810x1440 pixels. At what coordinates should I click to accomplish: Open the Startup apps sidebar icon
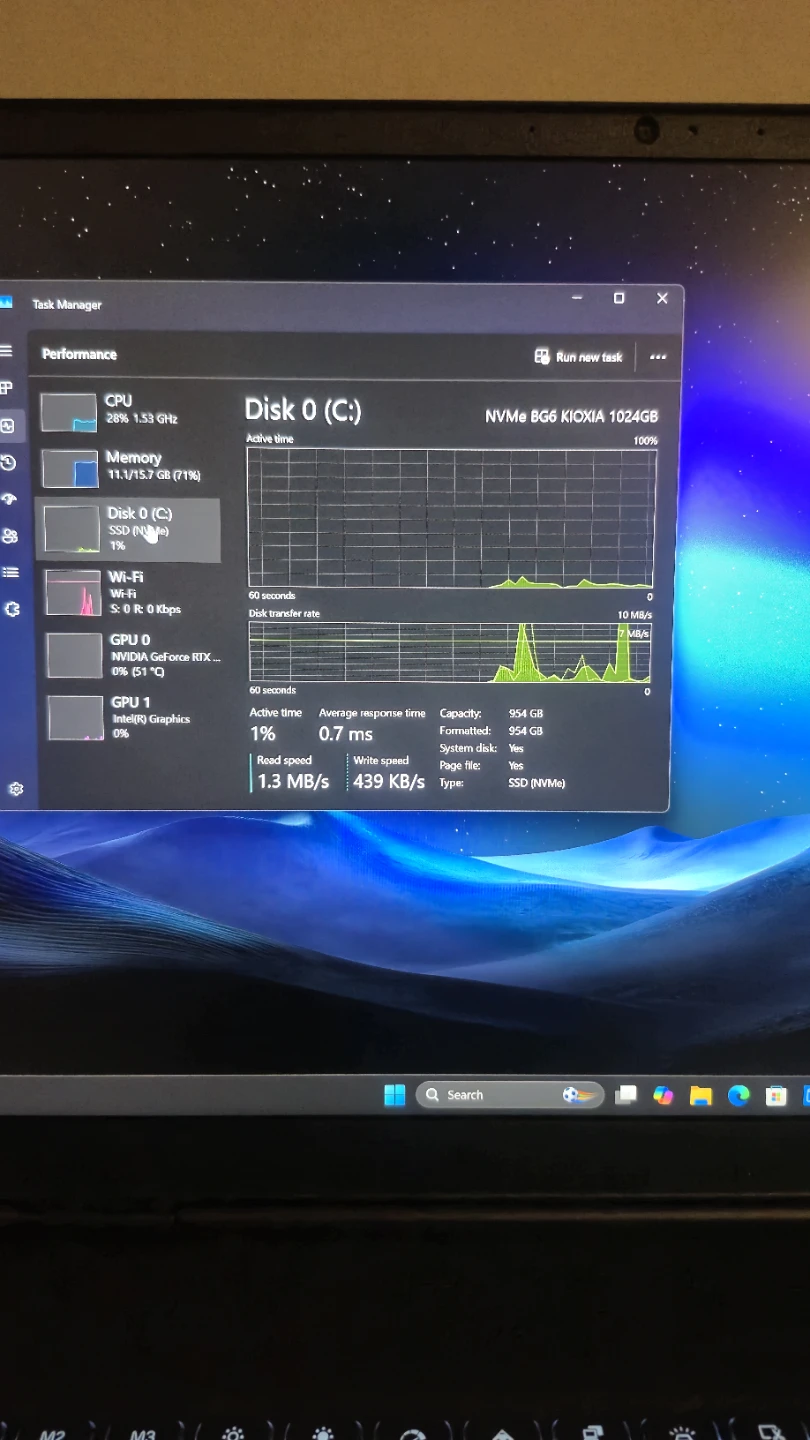(x=9, y=499)
